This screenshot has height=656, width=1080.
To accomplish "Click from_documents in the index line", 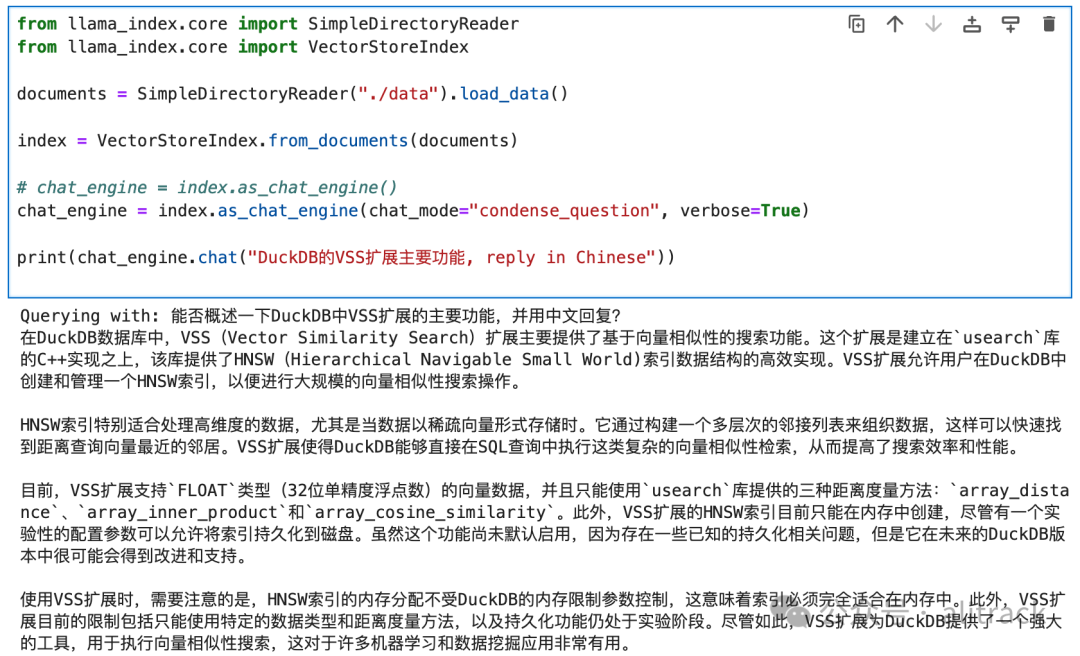I will coord(338,141).
